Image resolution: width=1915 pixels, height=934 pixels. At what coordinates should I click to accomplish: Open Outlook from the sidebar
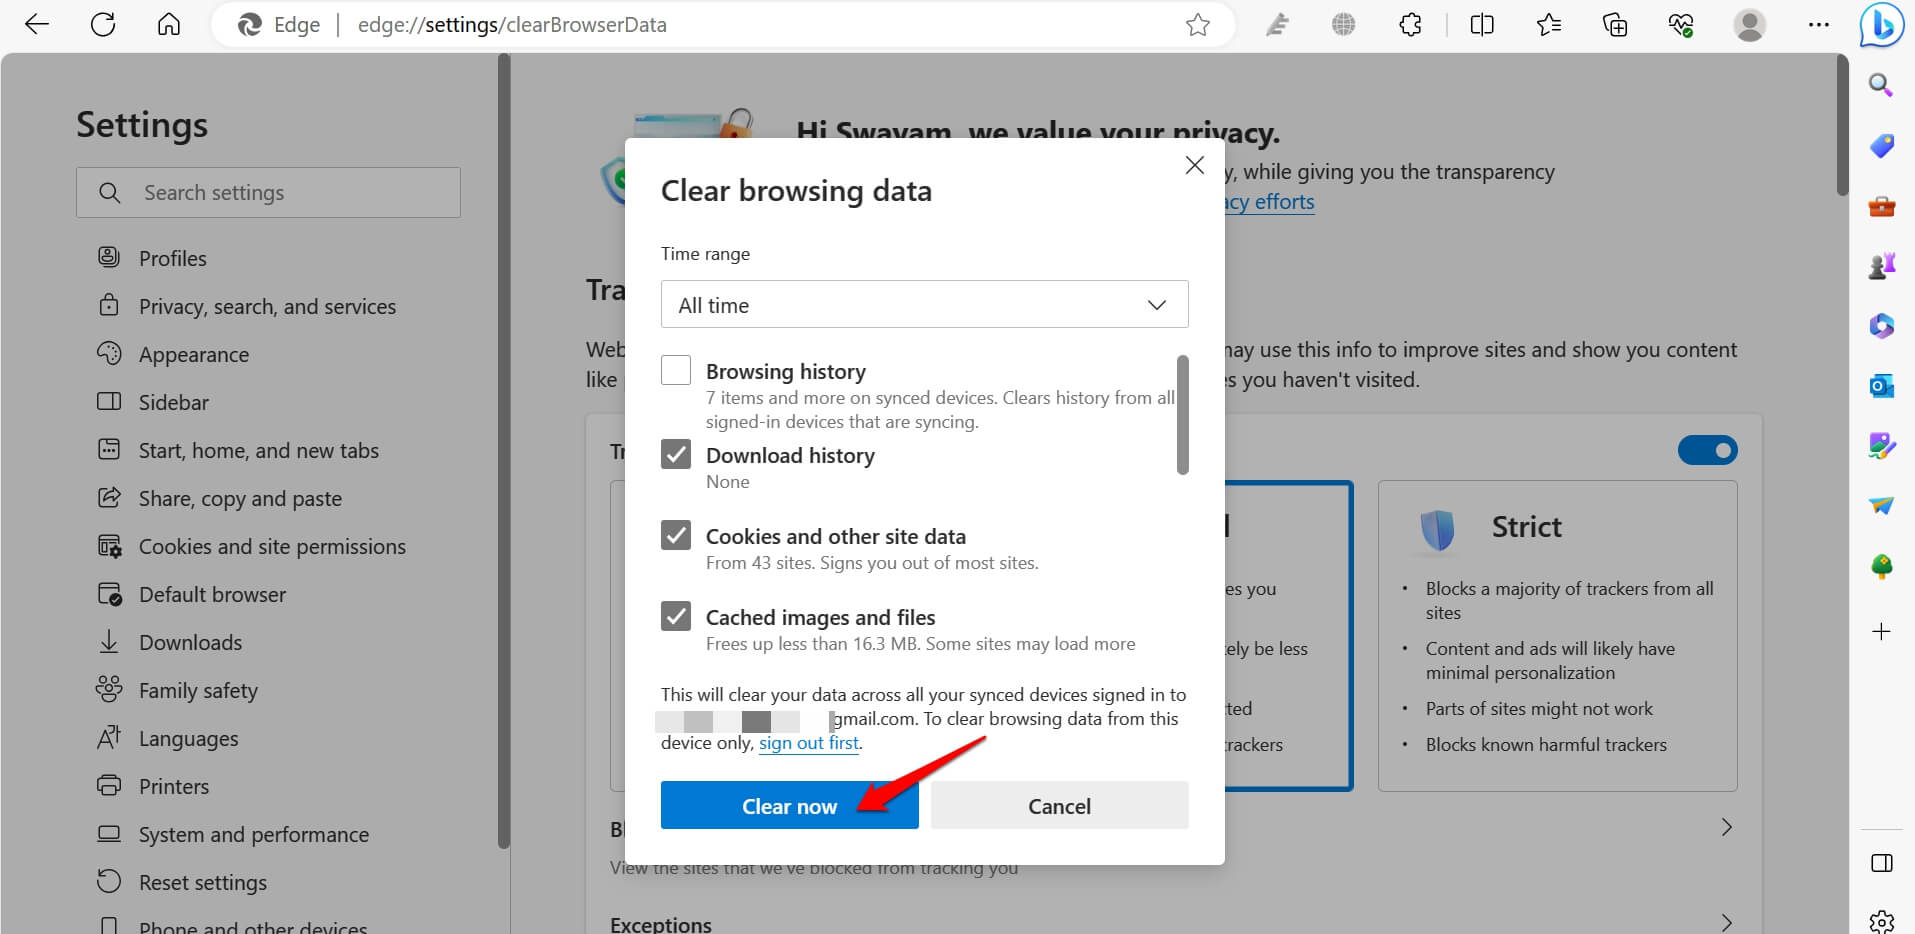coord(1880,385)
